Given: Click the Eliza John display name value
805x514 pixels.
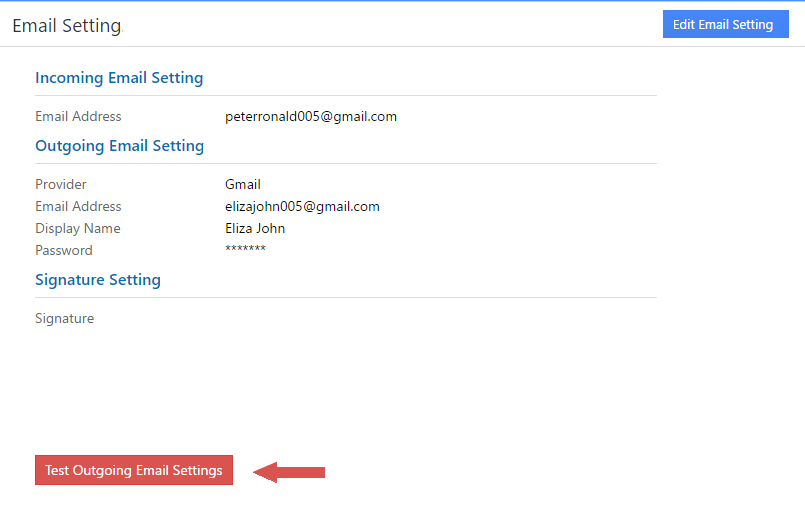Looking at the screenshot, I should 255,229.
